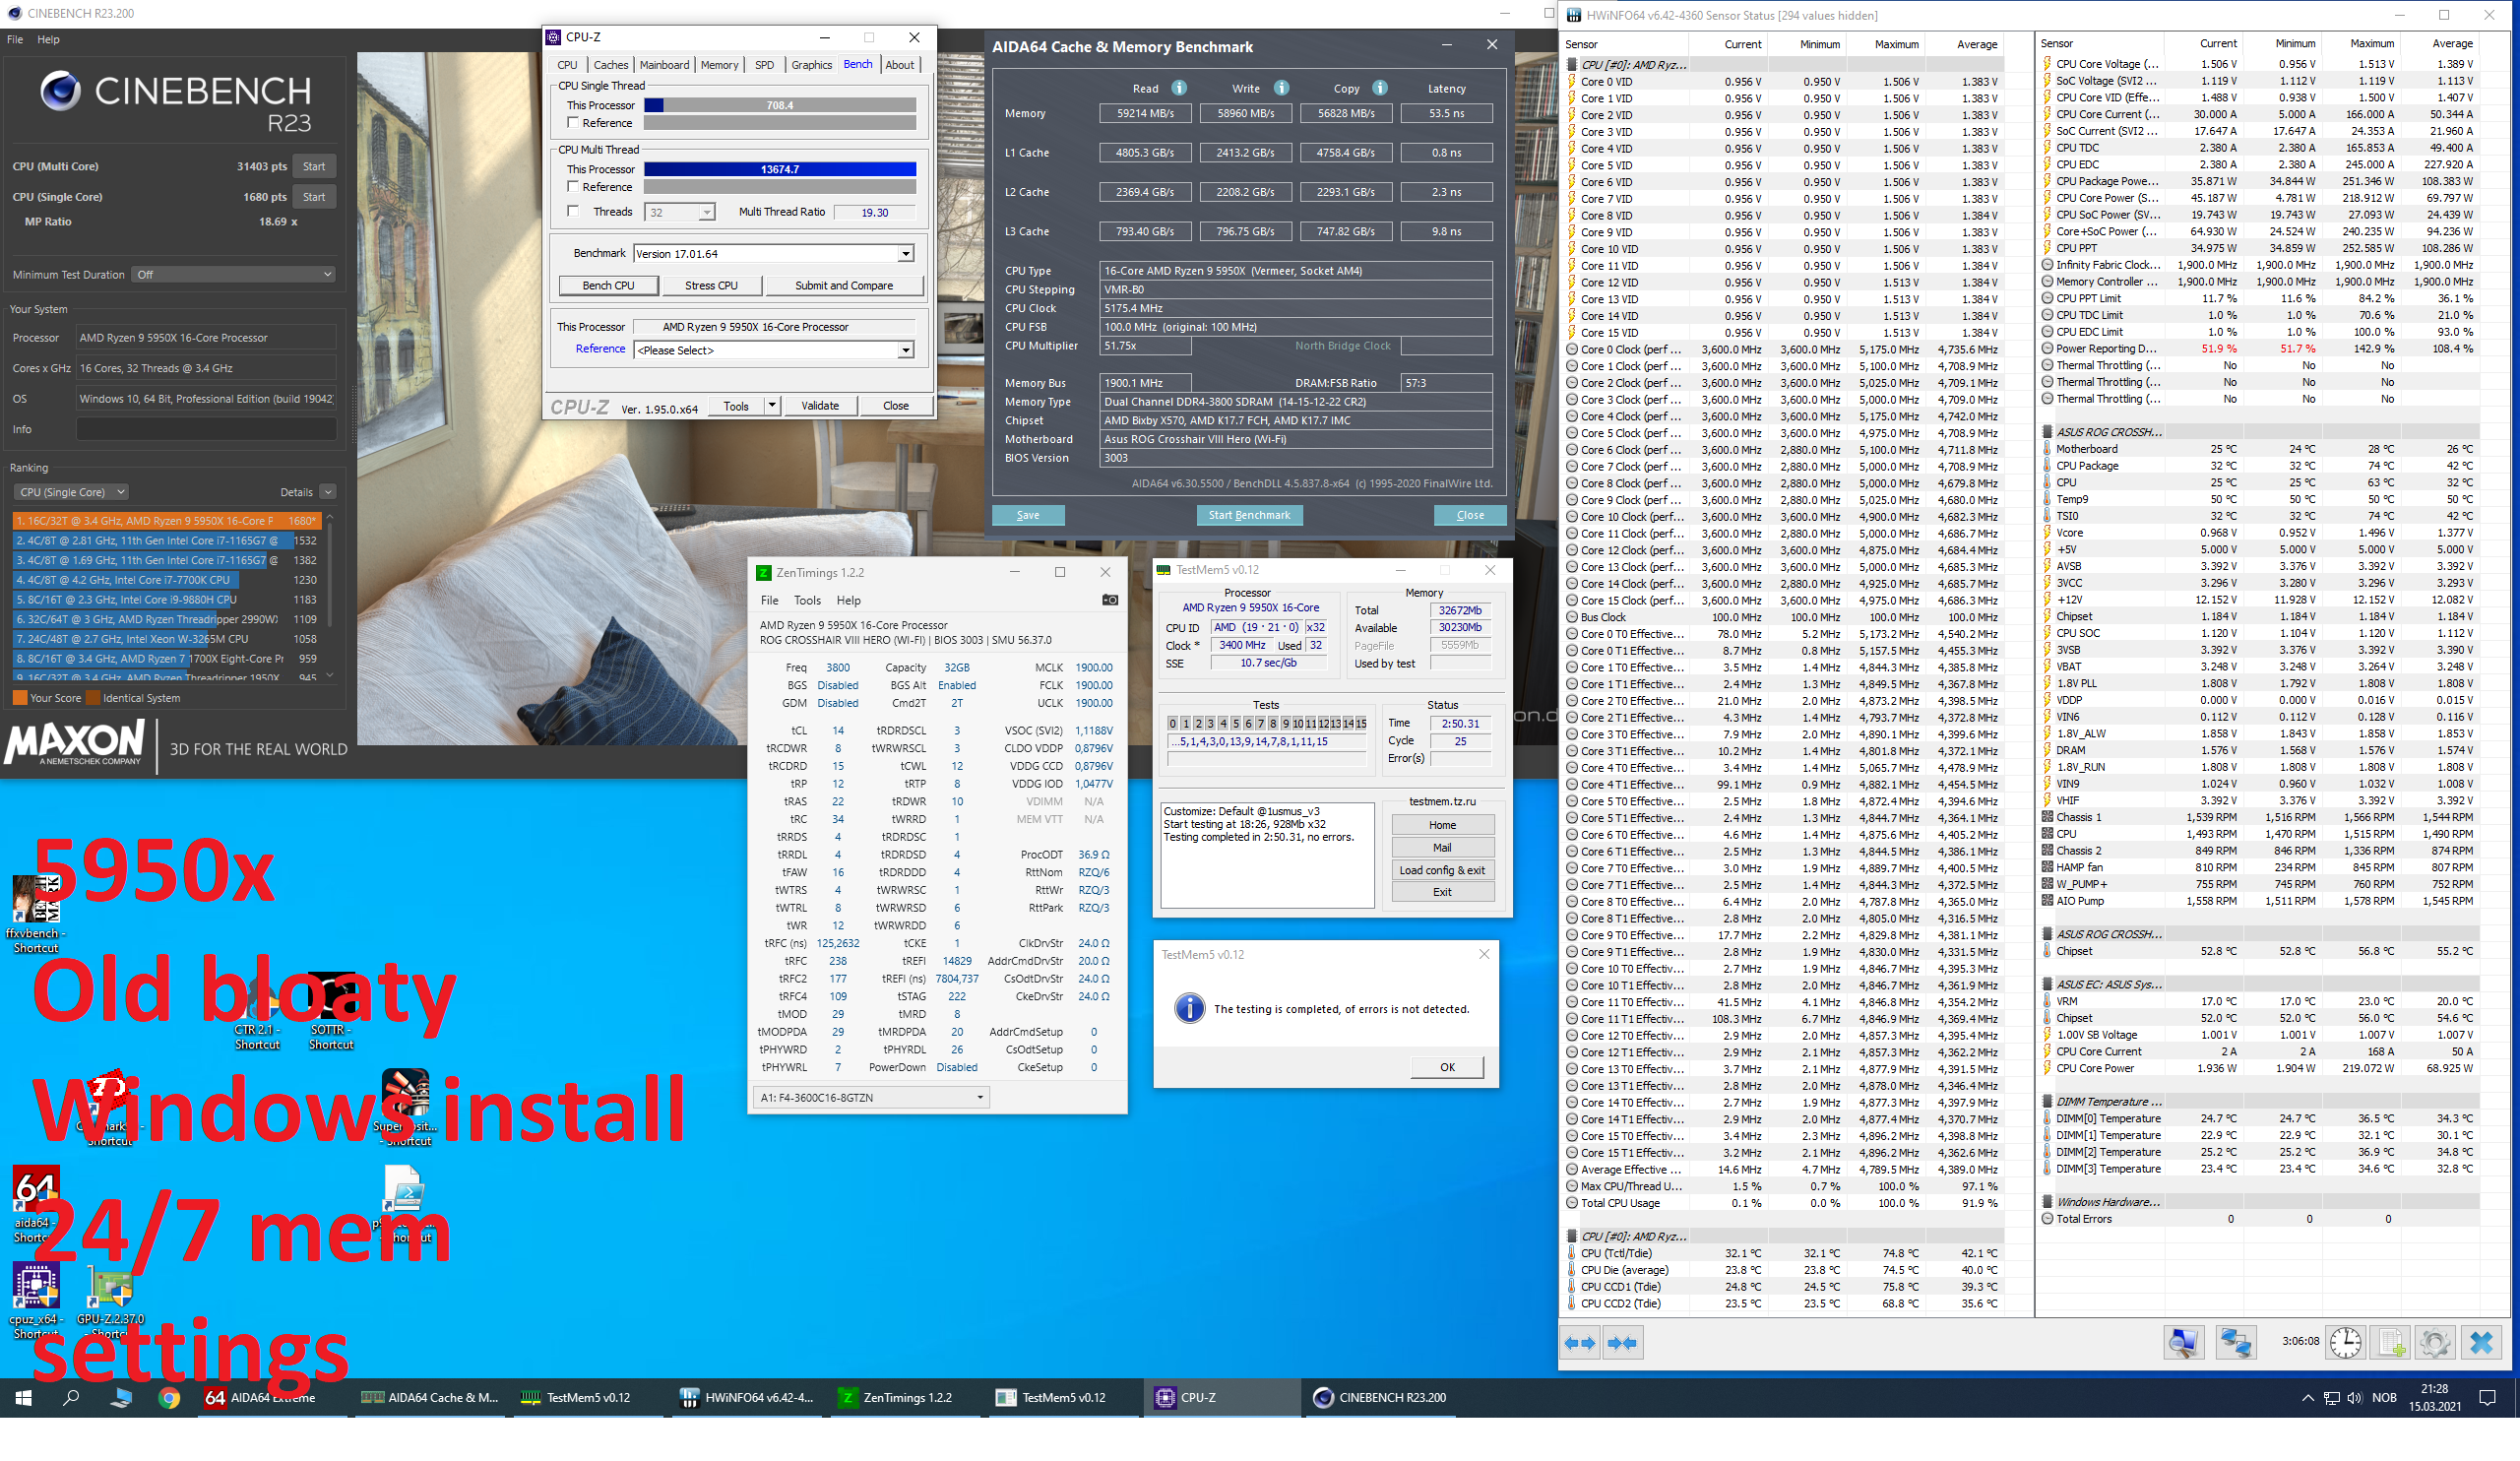Click the volume icon in system tray
The height and width of the screenshot is (1461, 2520).
pyautogui.click(x=2355, y=1398)
